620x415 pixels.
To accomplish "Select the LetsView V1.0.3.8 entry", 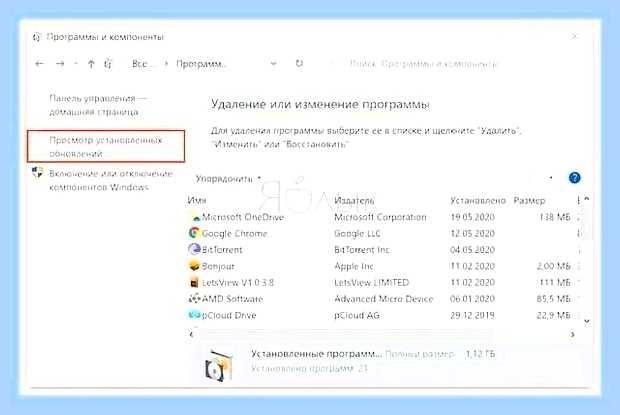I will 238,283.
